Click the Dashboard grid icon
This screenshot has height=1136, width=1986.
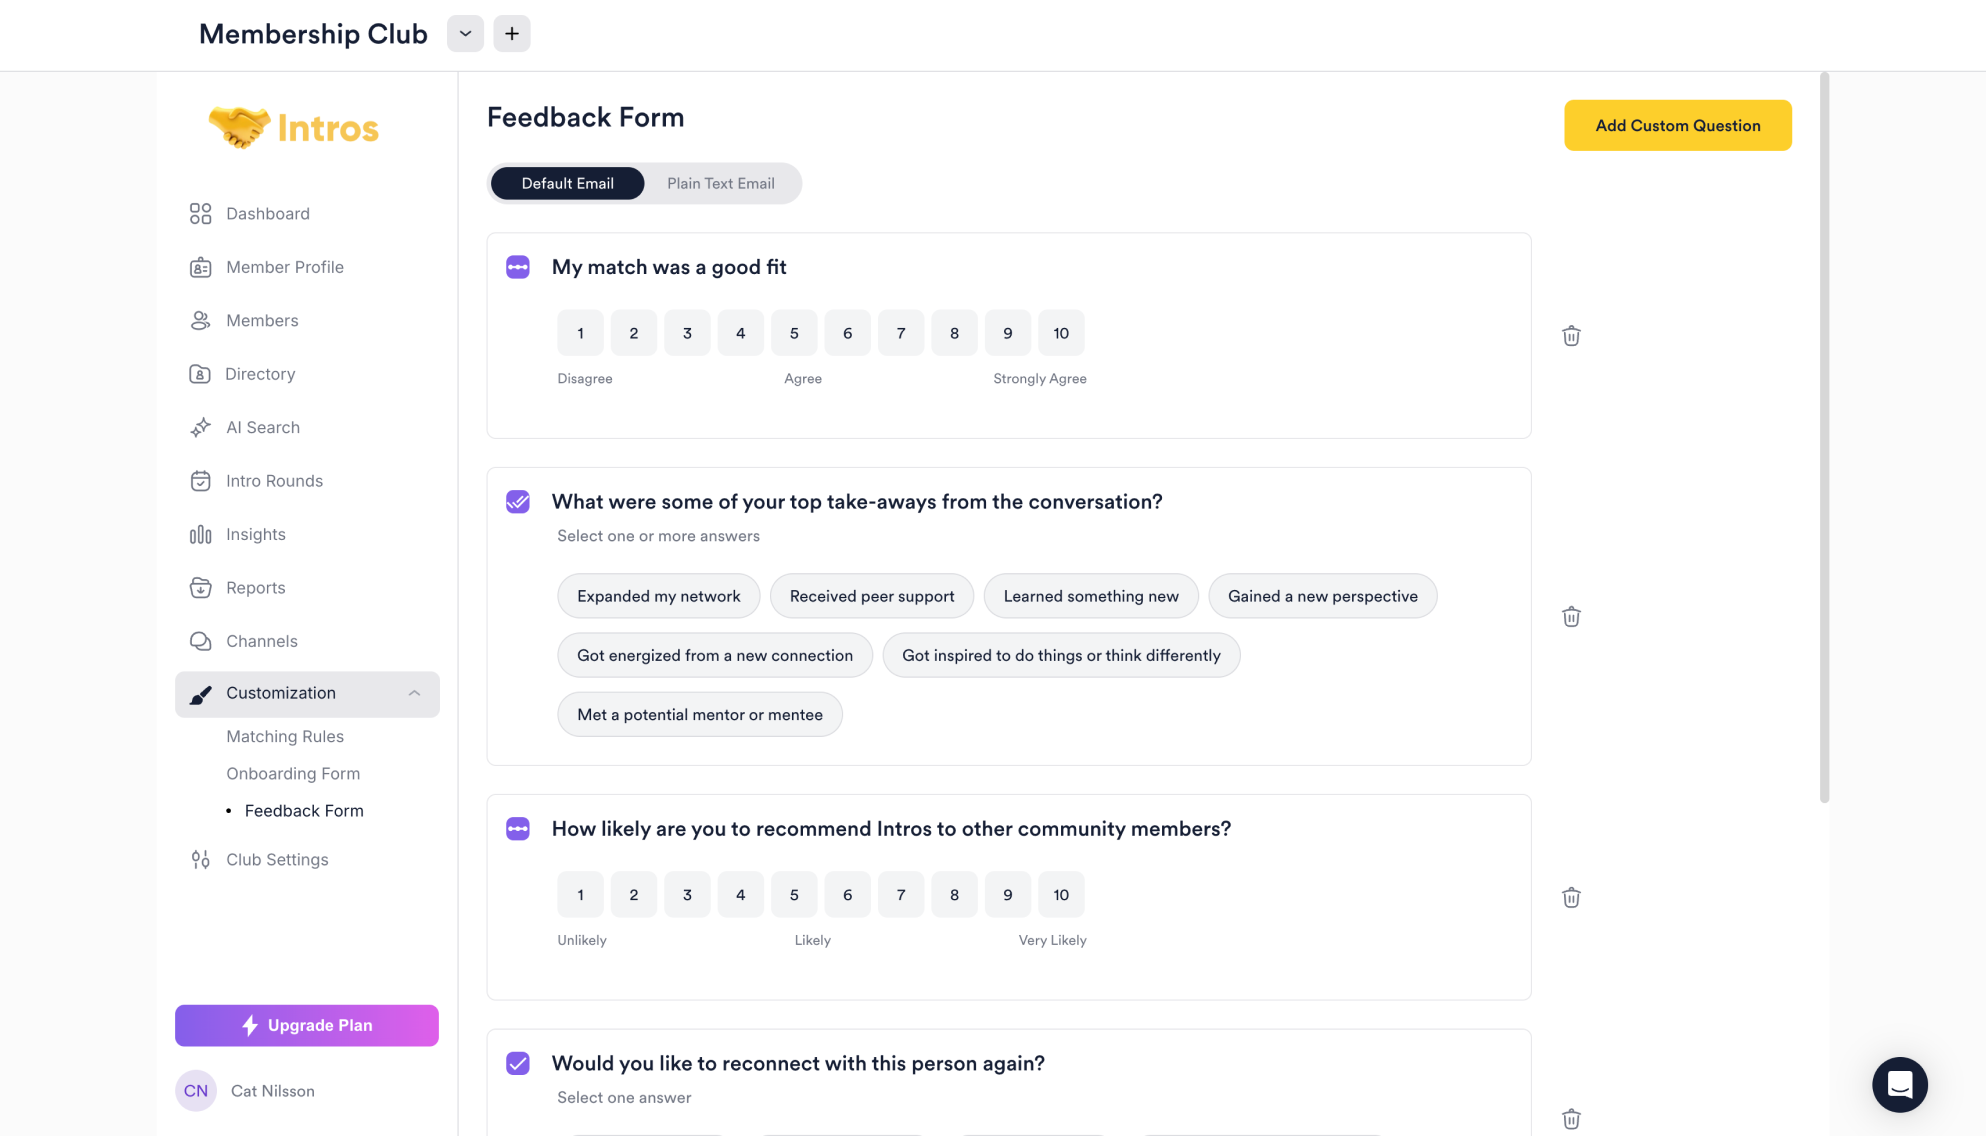pyautogui.click(x=201, y=214)
